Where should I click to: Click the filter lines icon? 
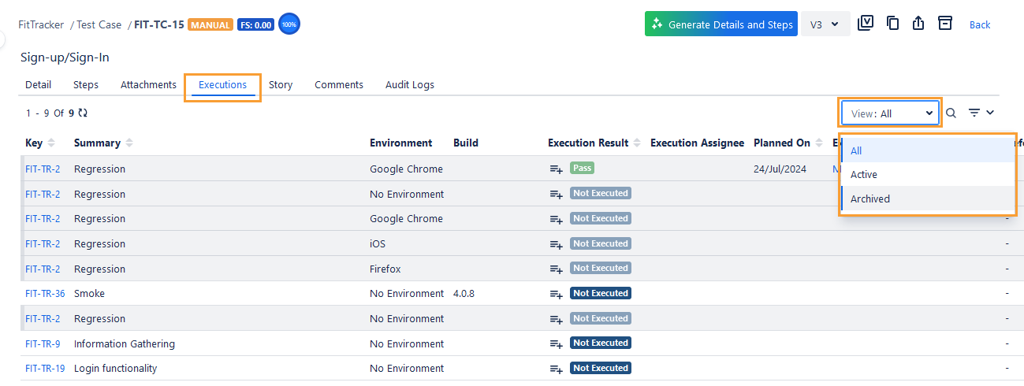tap(974, 113)
